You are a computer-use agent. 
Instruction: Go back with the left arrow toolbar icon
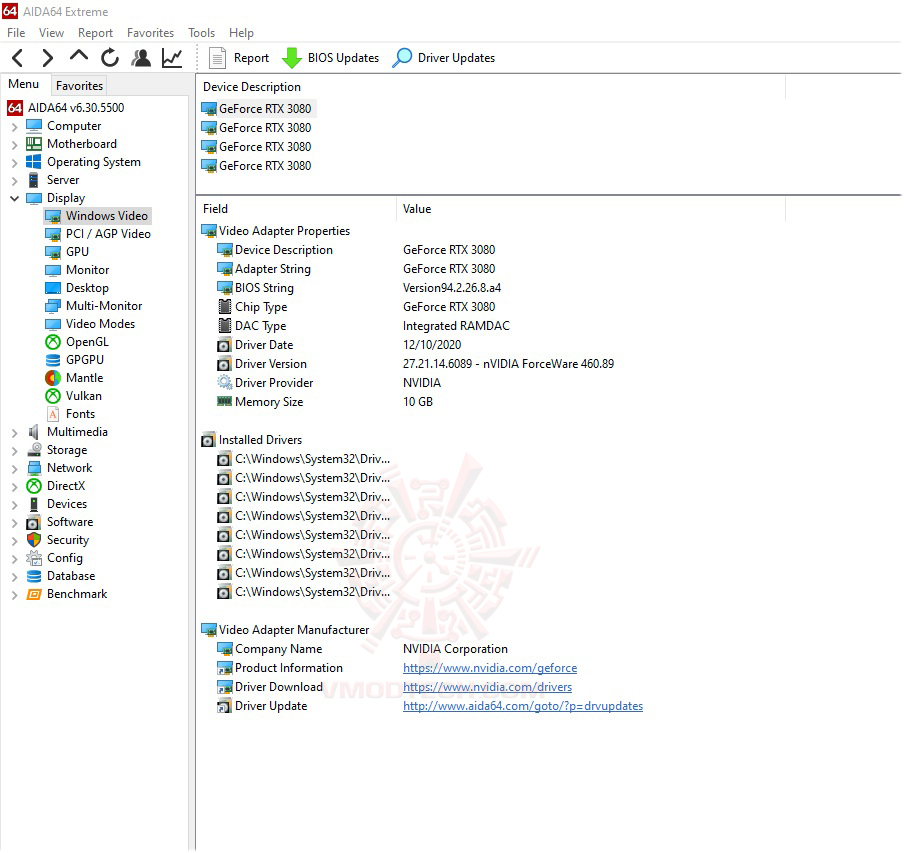click(x=18, y=58)
